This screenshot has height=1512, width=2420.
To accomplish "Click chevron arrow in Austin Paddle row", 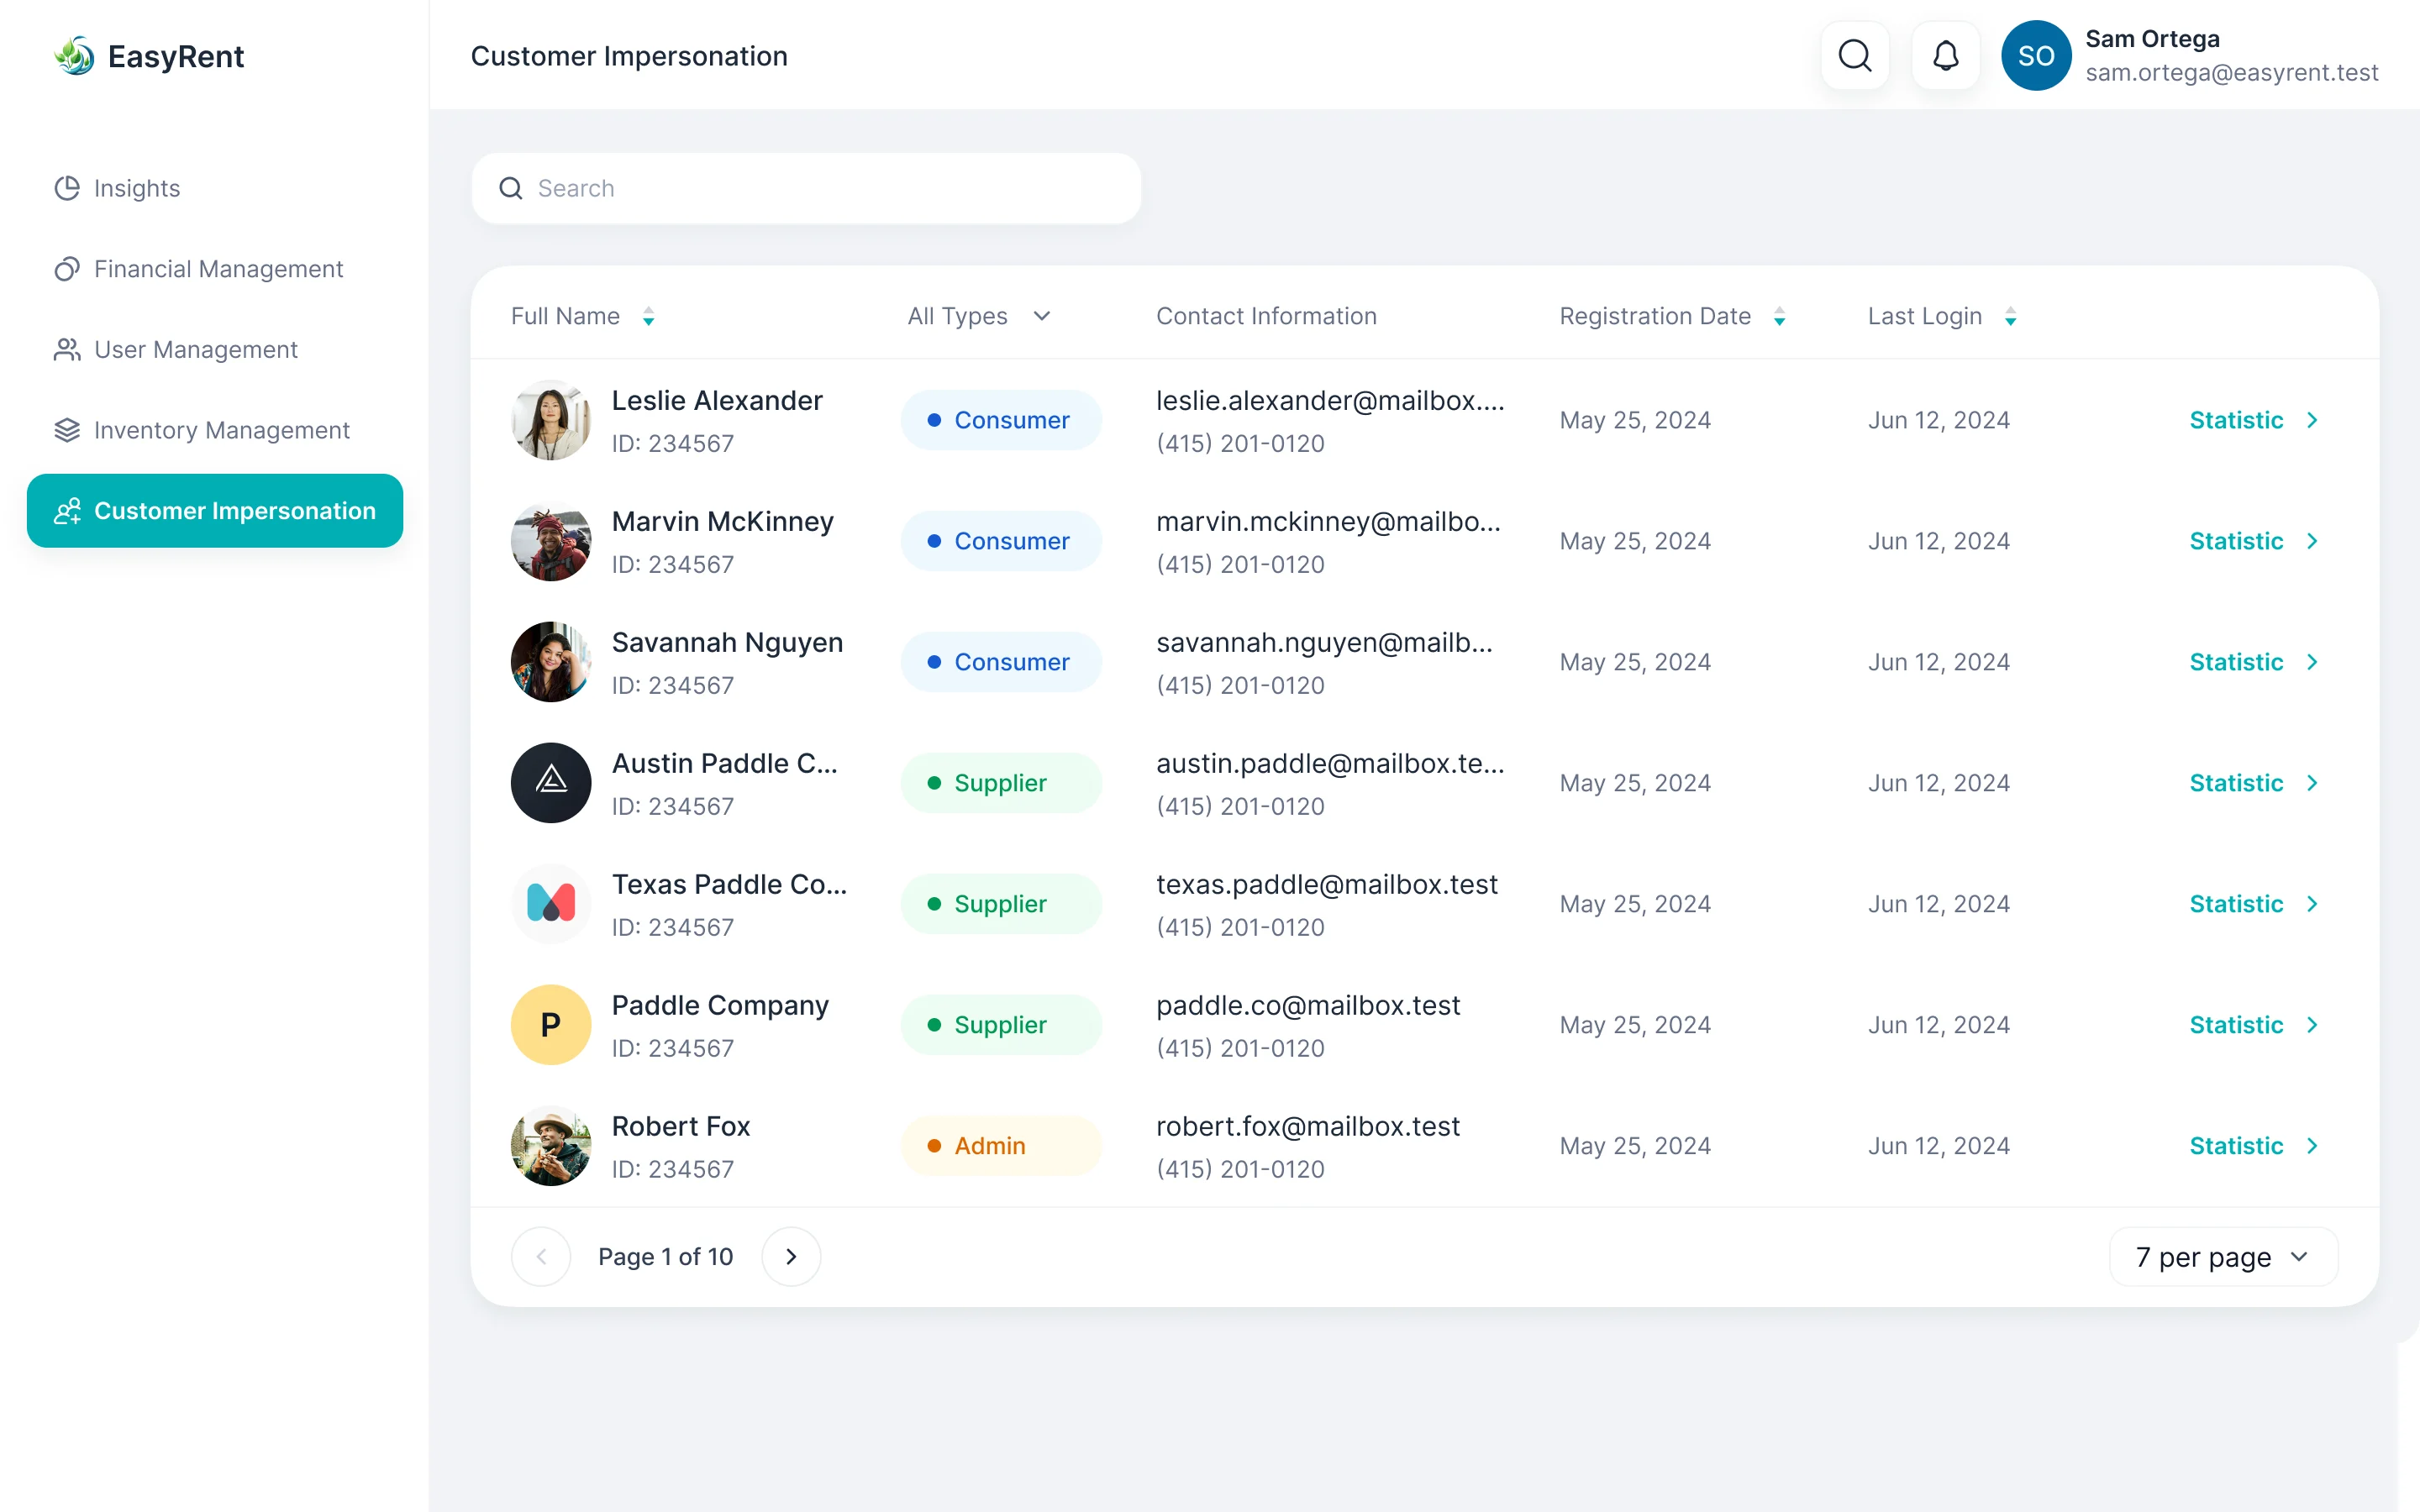I will pyautogui.click(x=2313, y=783).
